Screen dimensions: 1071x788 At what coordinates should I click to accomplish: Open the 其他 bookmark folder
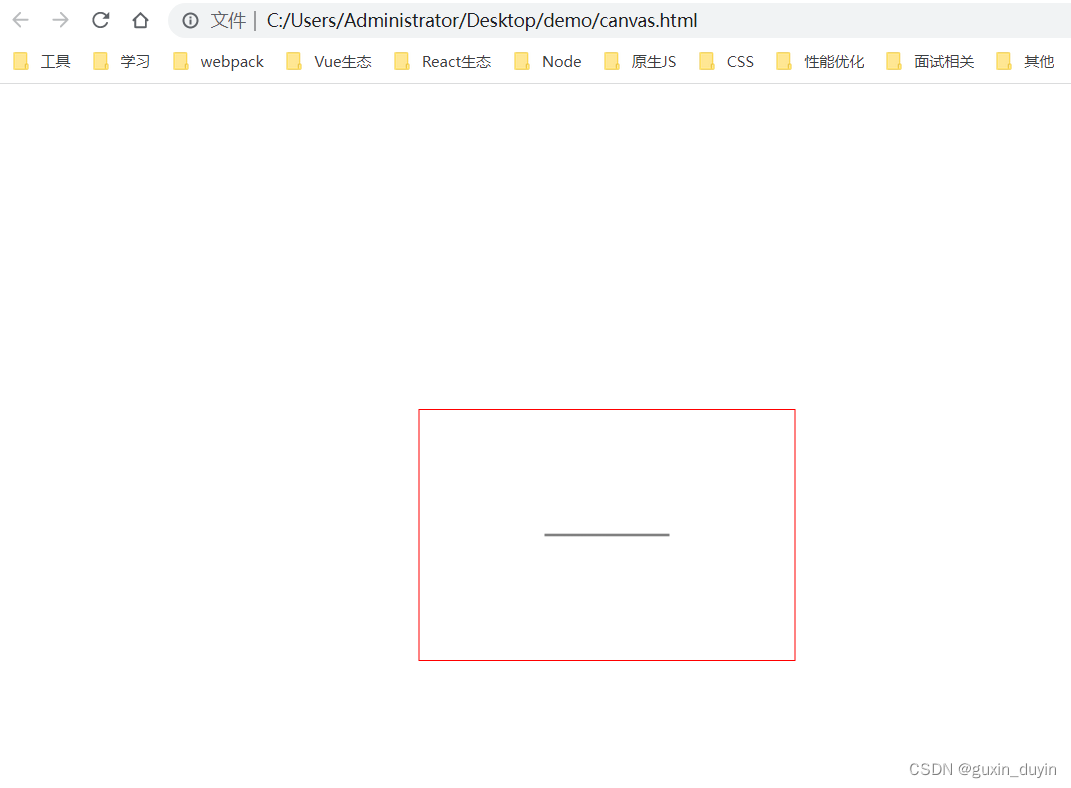click(1025, 61)
